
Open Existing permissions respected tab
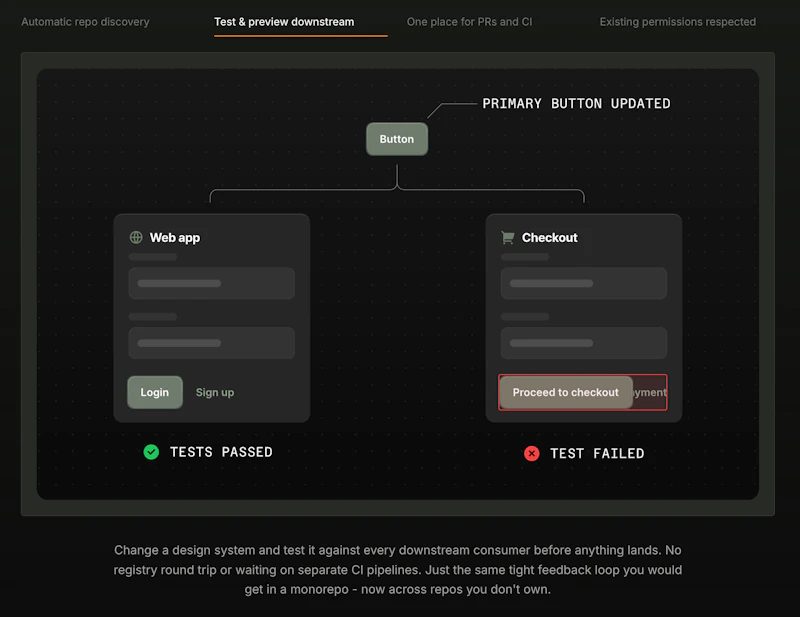678,22
